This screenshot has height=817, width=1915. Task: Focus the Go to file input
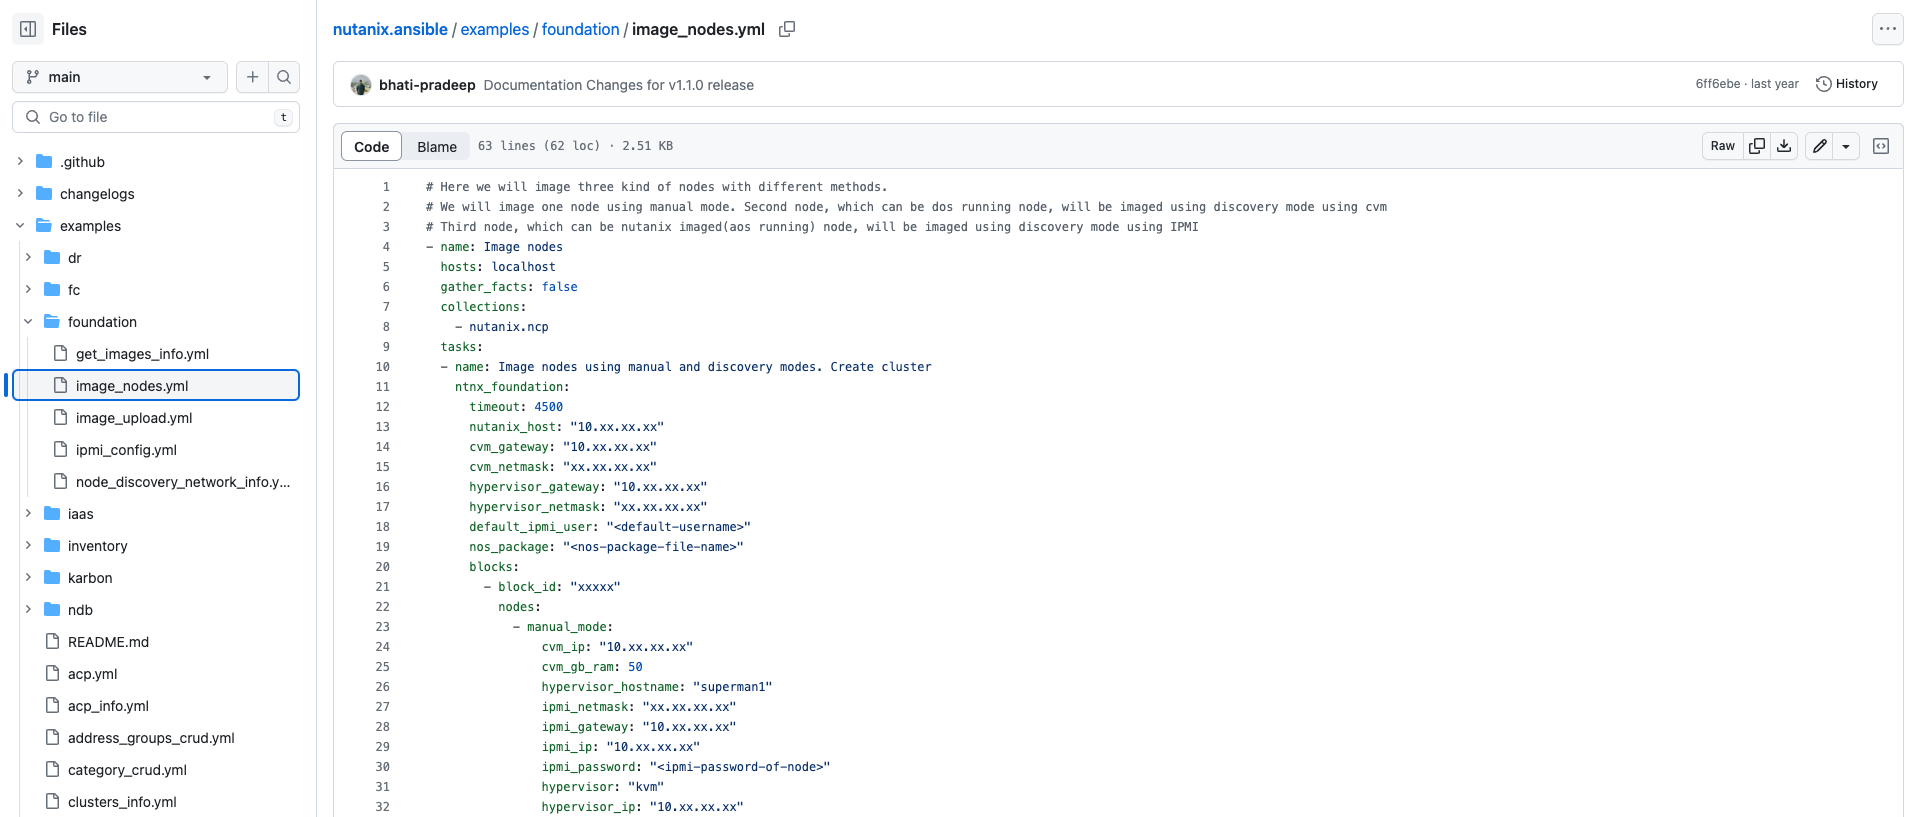pyautogui.click(x=156, y=117)
